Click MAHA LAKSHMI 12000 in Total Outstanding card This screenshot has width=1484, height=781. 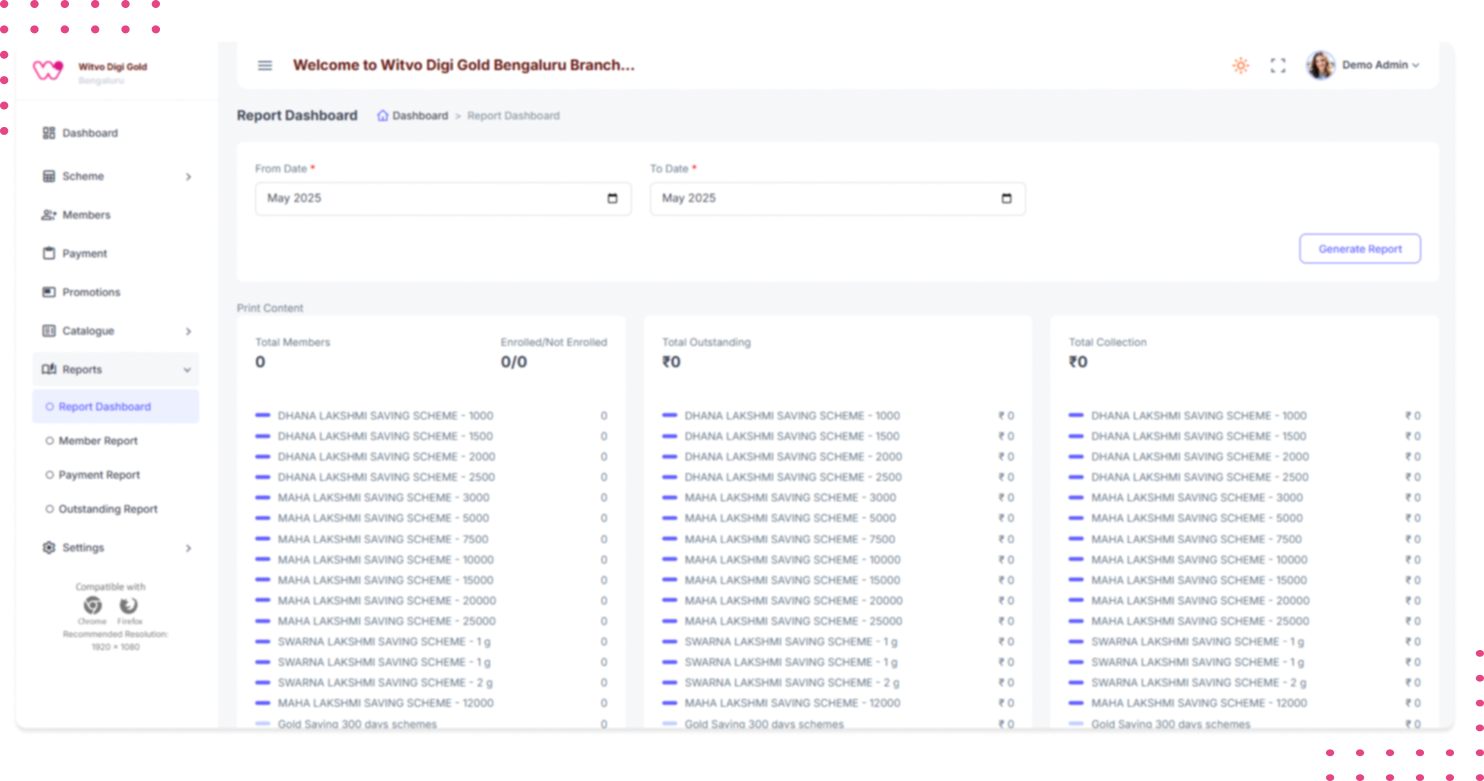coord(792,703)
